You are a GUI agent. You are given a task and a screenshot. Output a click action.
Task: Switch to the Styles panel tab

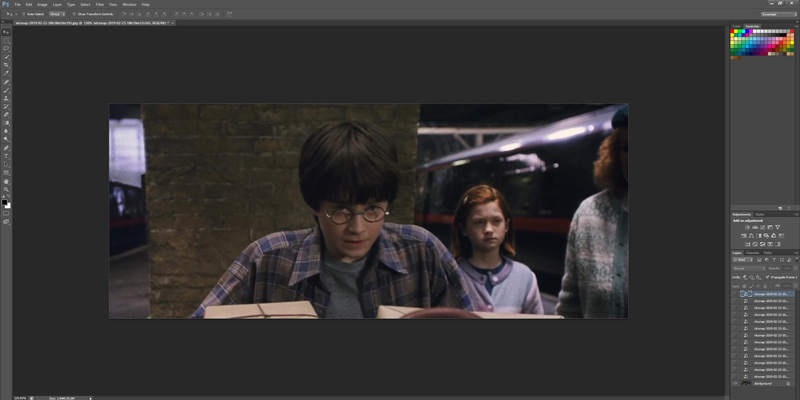759,213
